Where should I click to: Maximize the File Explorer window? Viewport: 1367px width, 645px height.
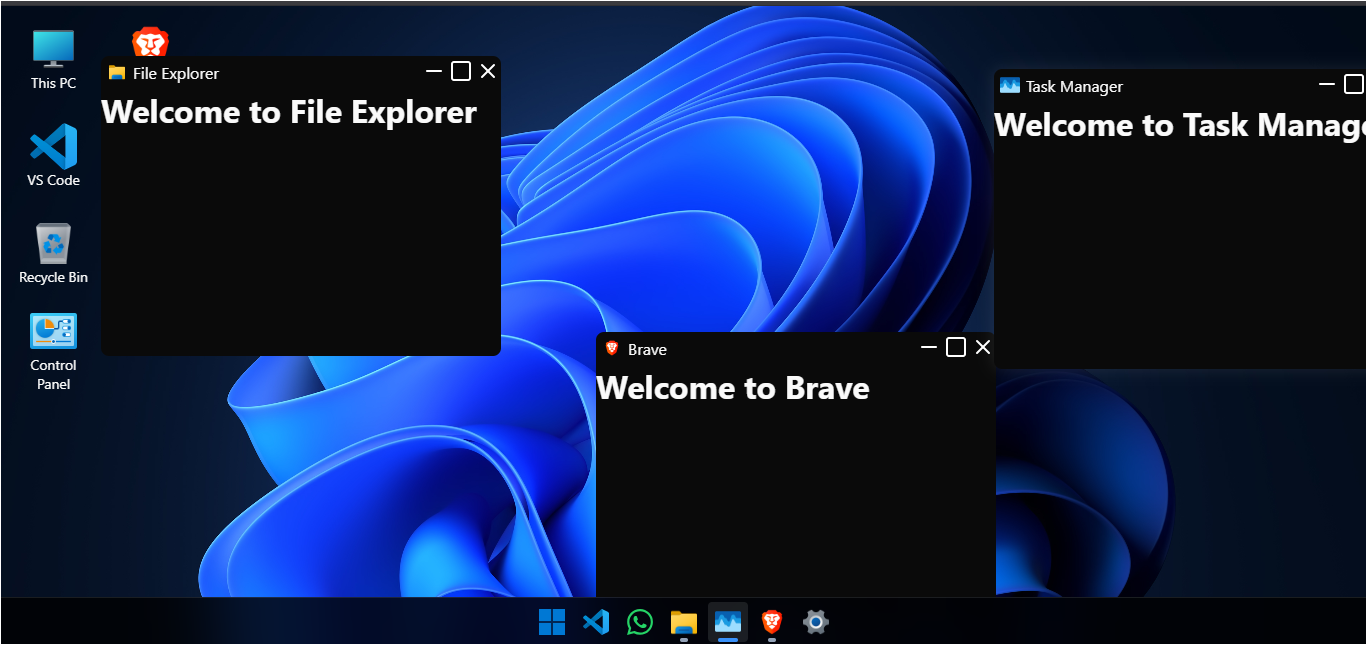tap(461, 71)
